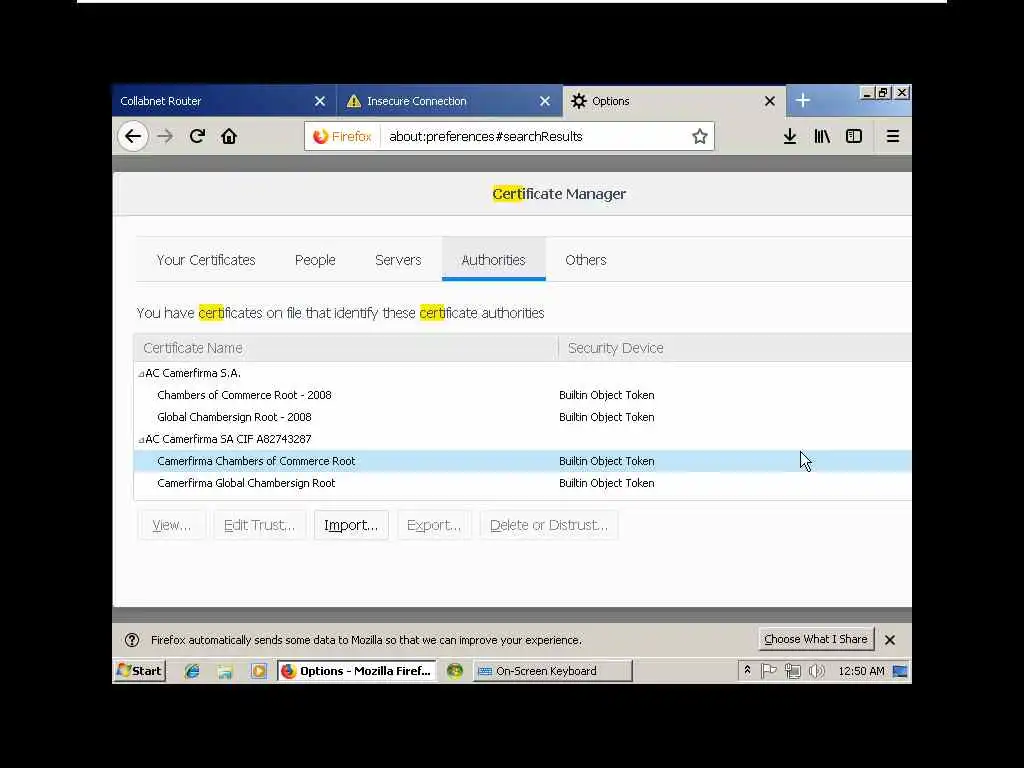Dismiss the data sharing notification bar

[x=889, y=640]
